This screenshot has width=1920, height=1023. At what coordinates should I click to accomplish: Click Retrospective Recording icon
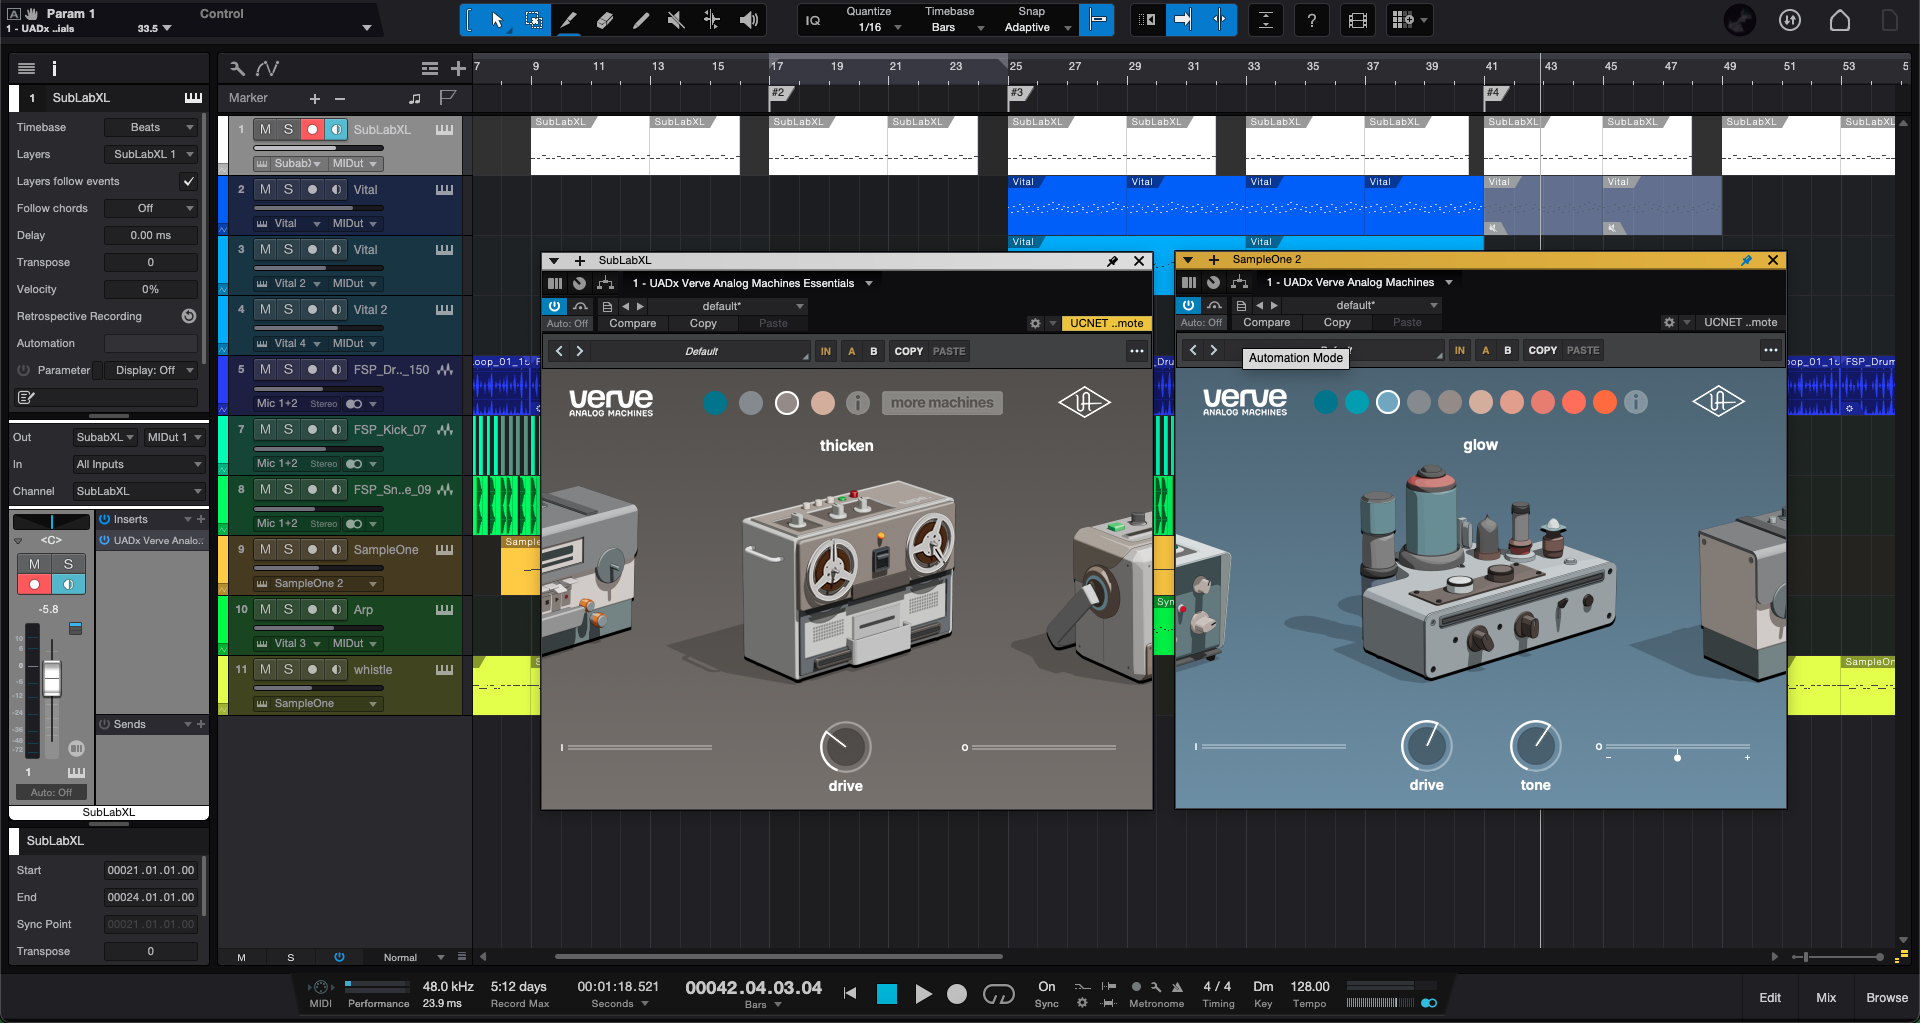188,316
